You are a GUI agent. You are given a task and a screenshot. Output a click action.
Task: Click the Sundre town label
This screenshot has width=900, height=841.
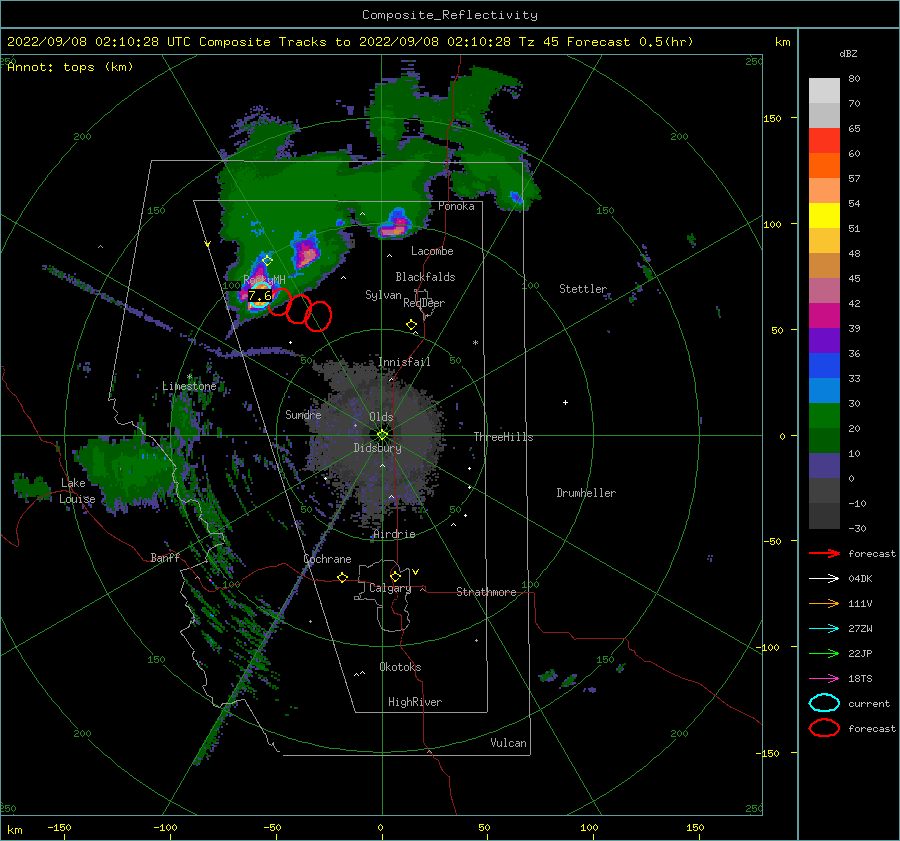click(x=303, y=414)
